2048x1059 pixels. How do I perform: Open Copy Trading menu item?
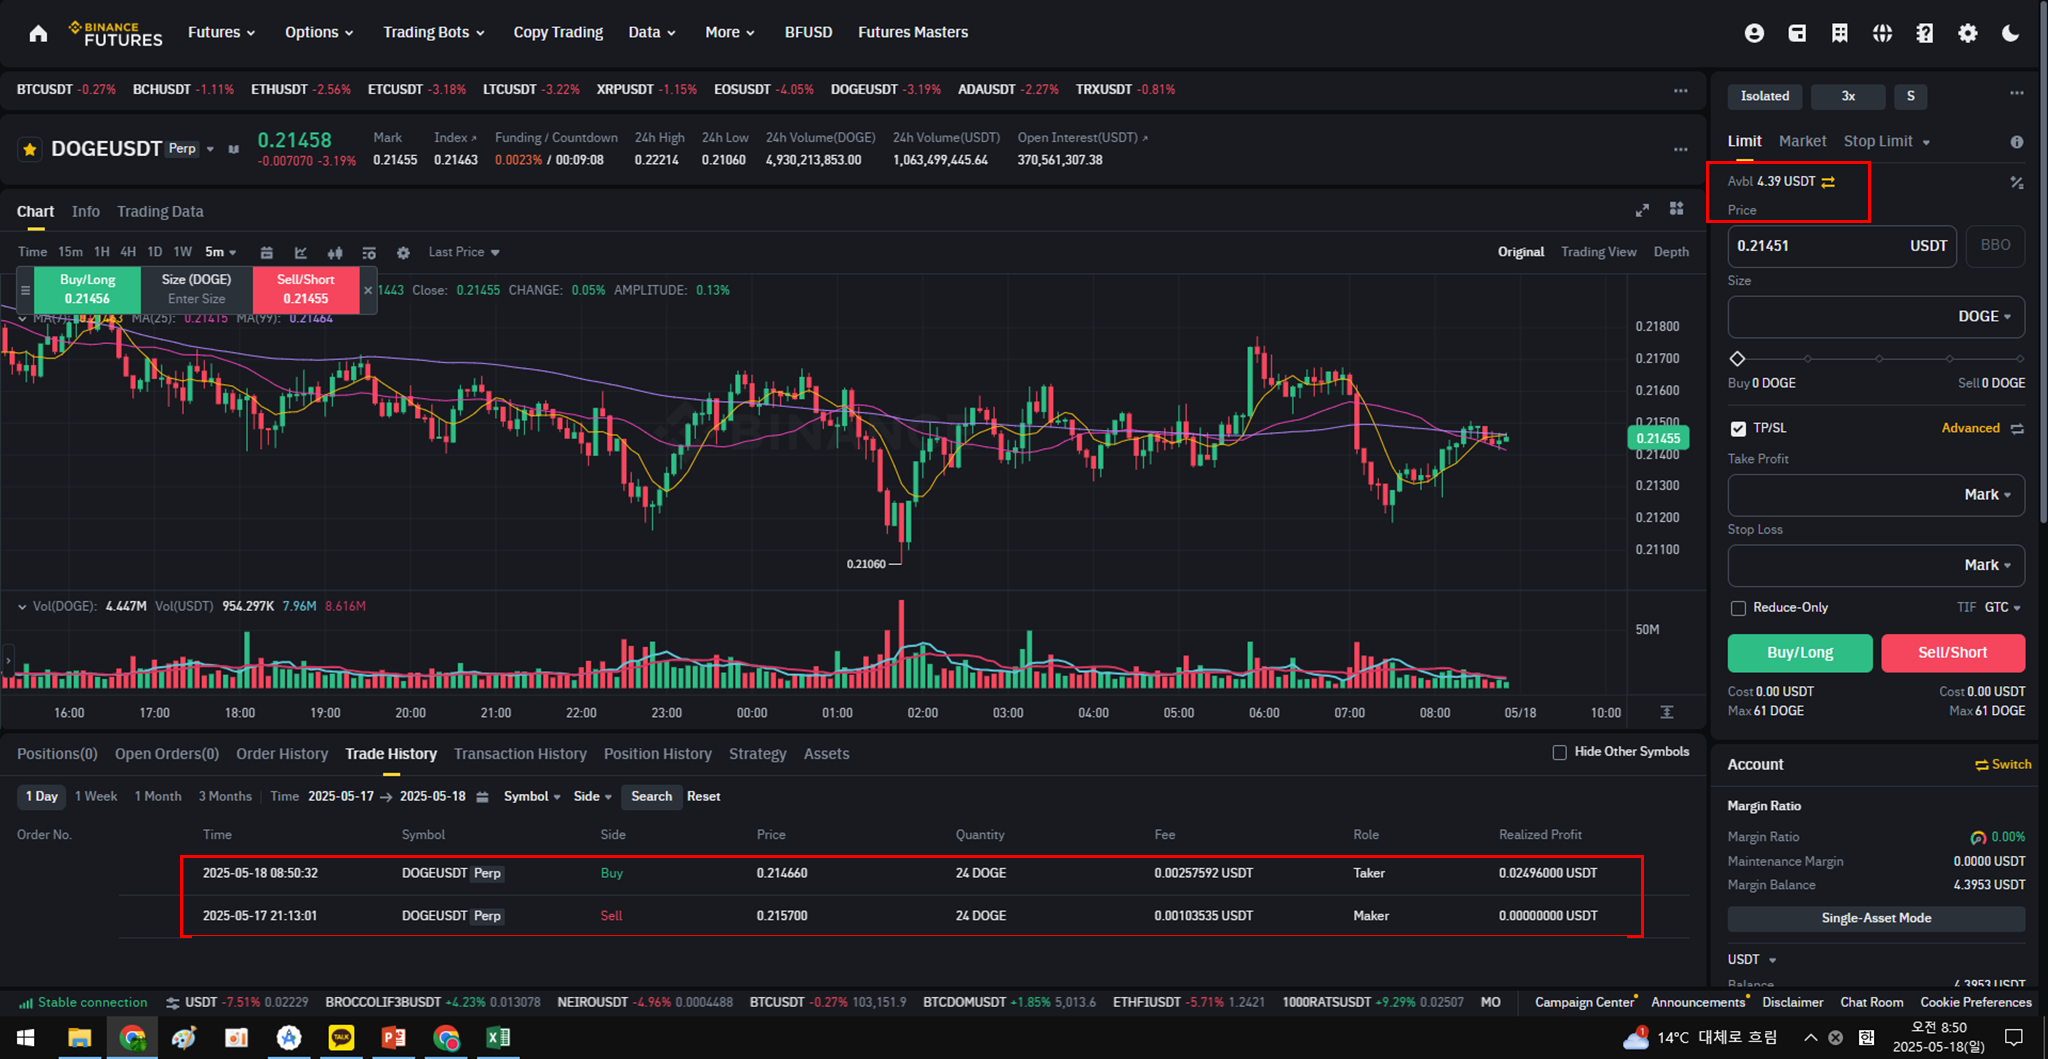click(x=558, y=32)
